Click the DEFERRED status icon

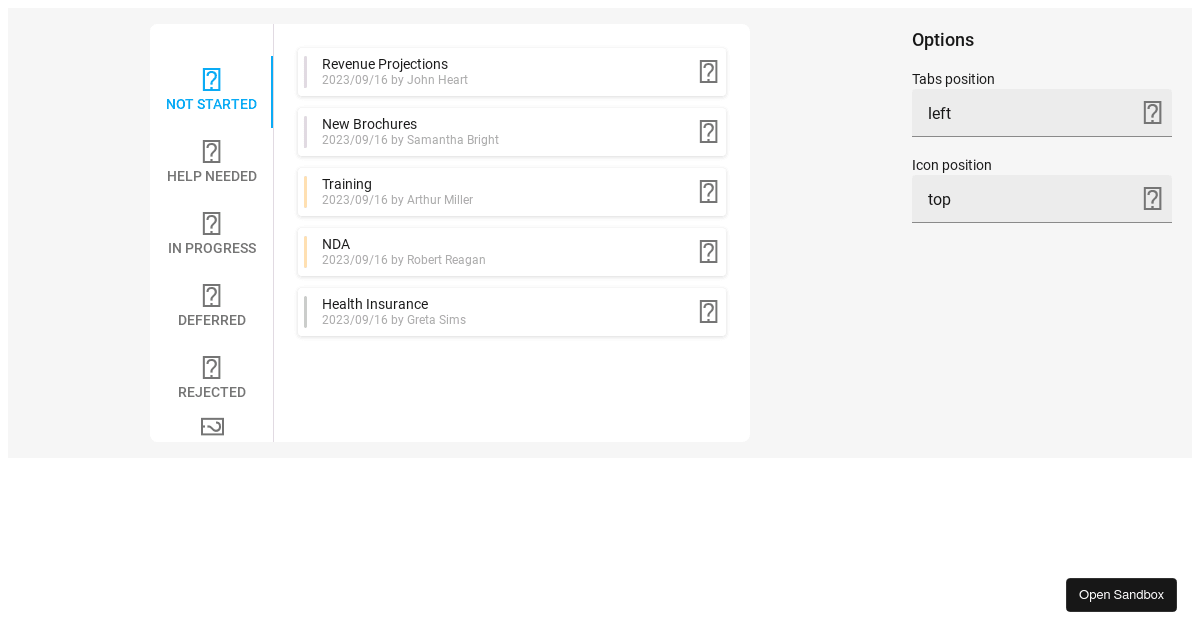coord(211,295)
